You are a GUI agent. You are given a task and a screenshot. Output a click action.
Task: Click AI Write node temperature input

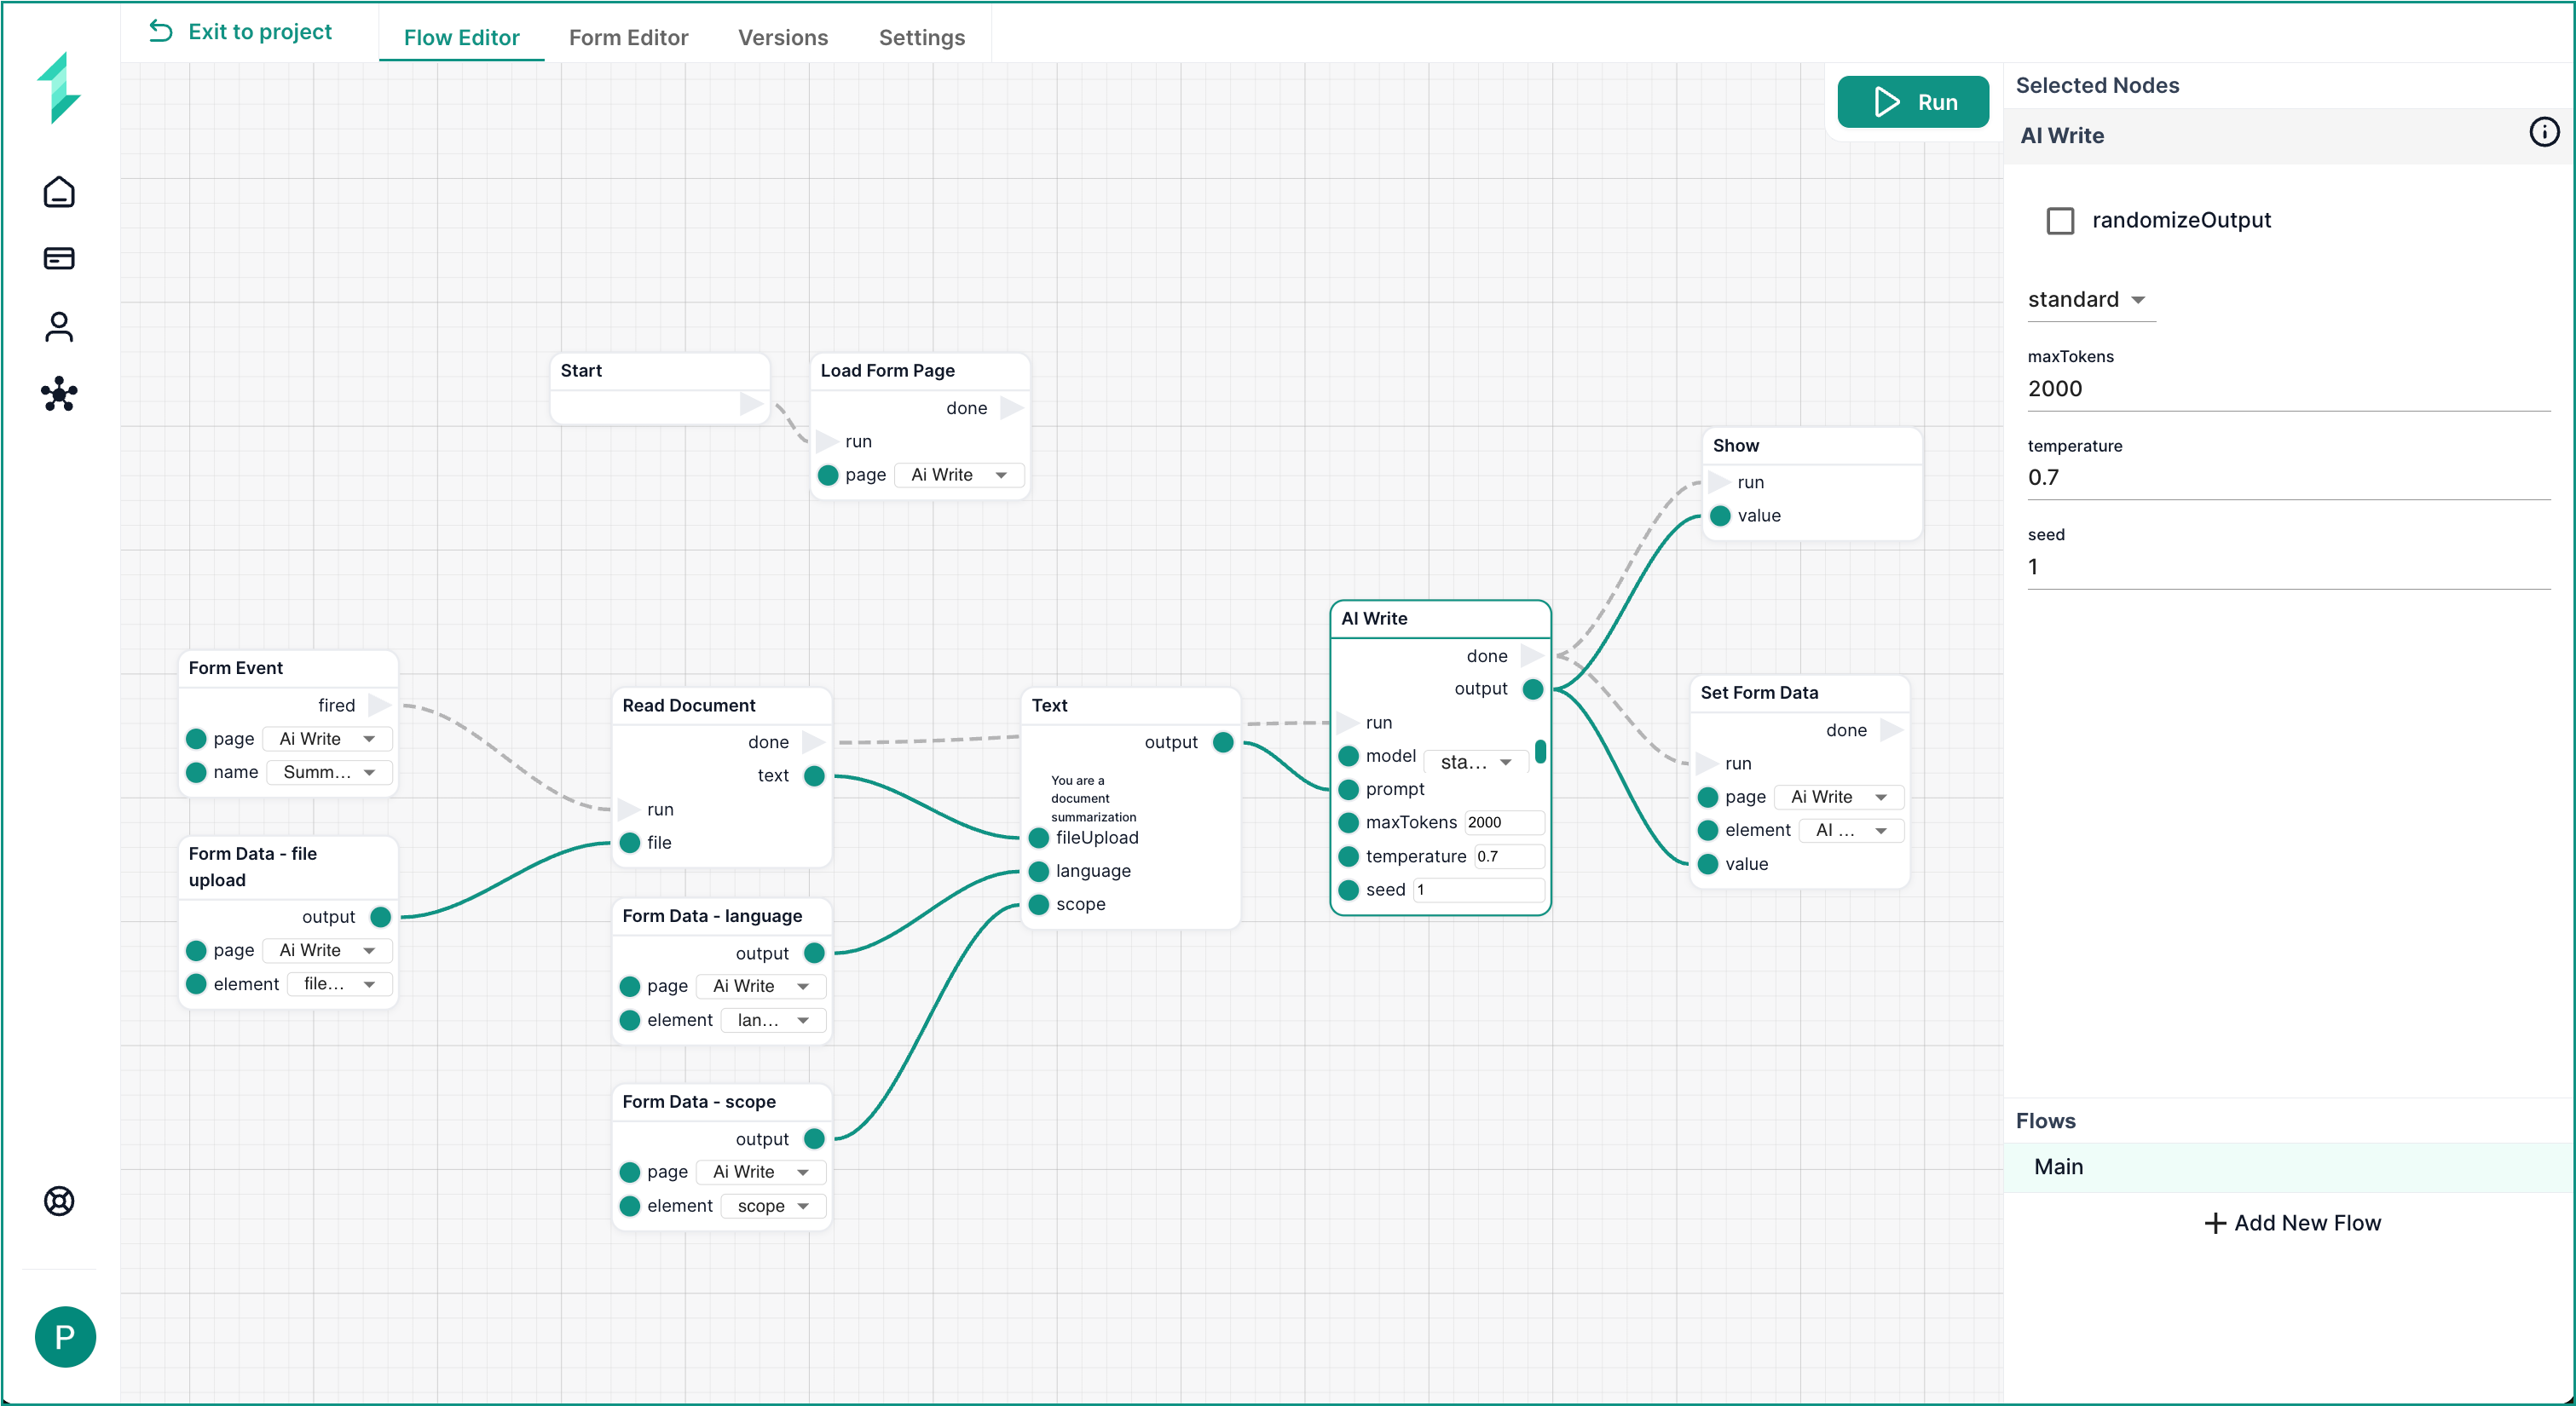pyautogui.click(x=1508, y=857)
